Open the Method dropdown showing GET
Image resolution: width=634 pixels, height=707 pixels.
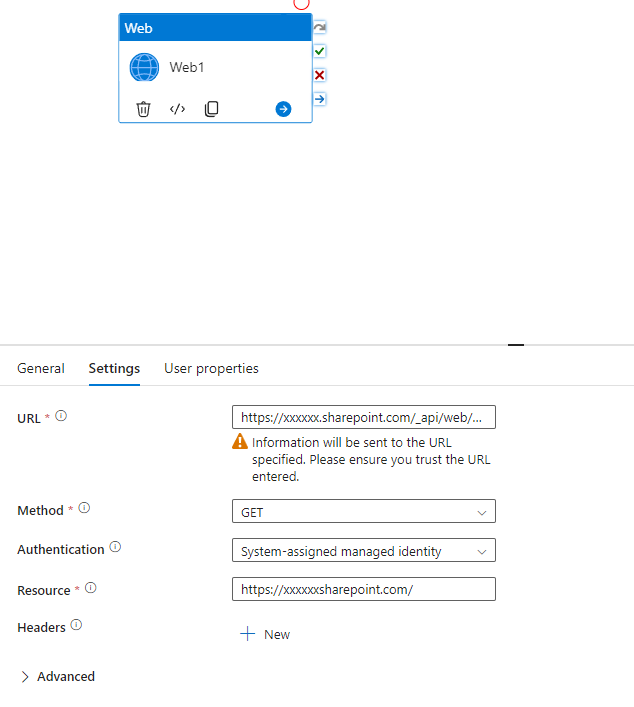coord(364,511)
